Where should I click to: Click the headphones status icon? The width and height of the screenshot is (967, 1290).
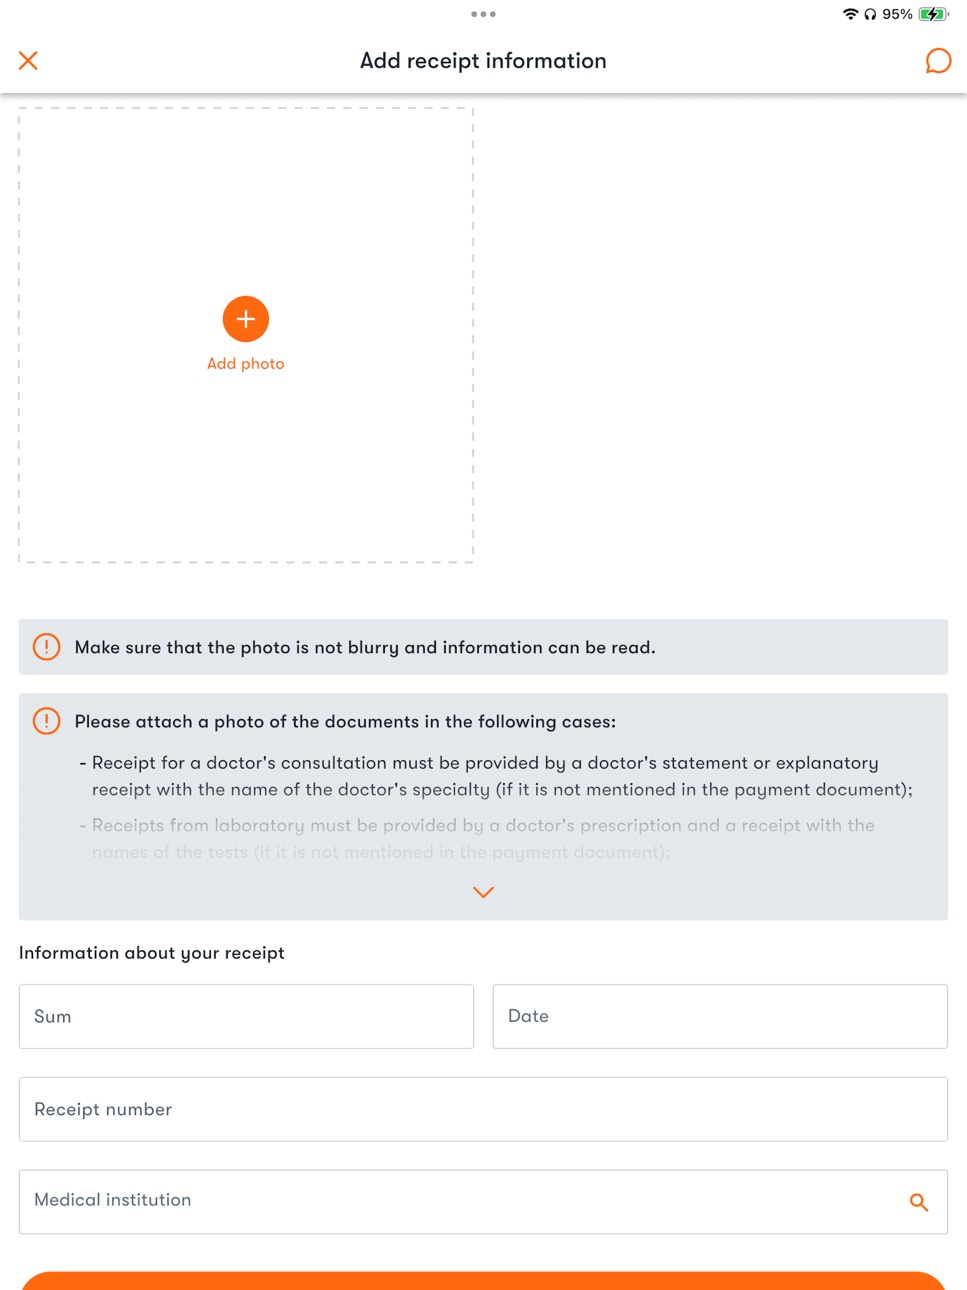pyautogui.click(x=870, y=14)
